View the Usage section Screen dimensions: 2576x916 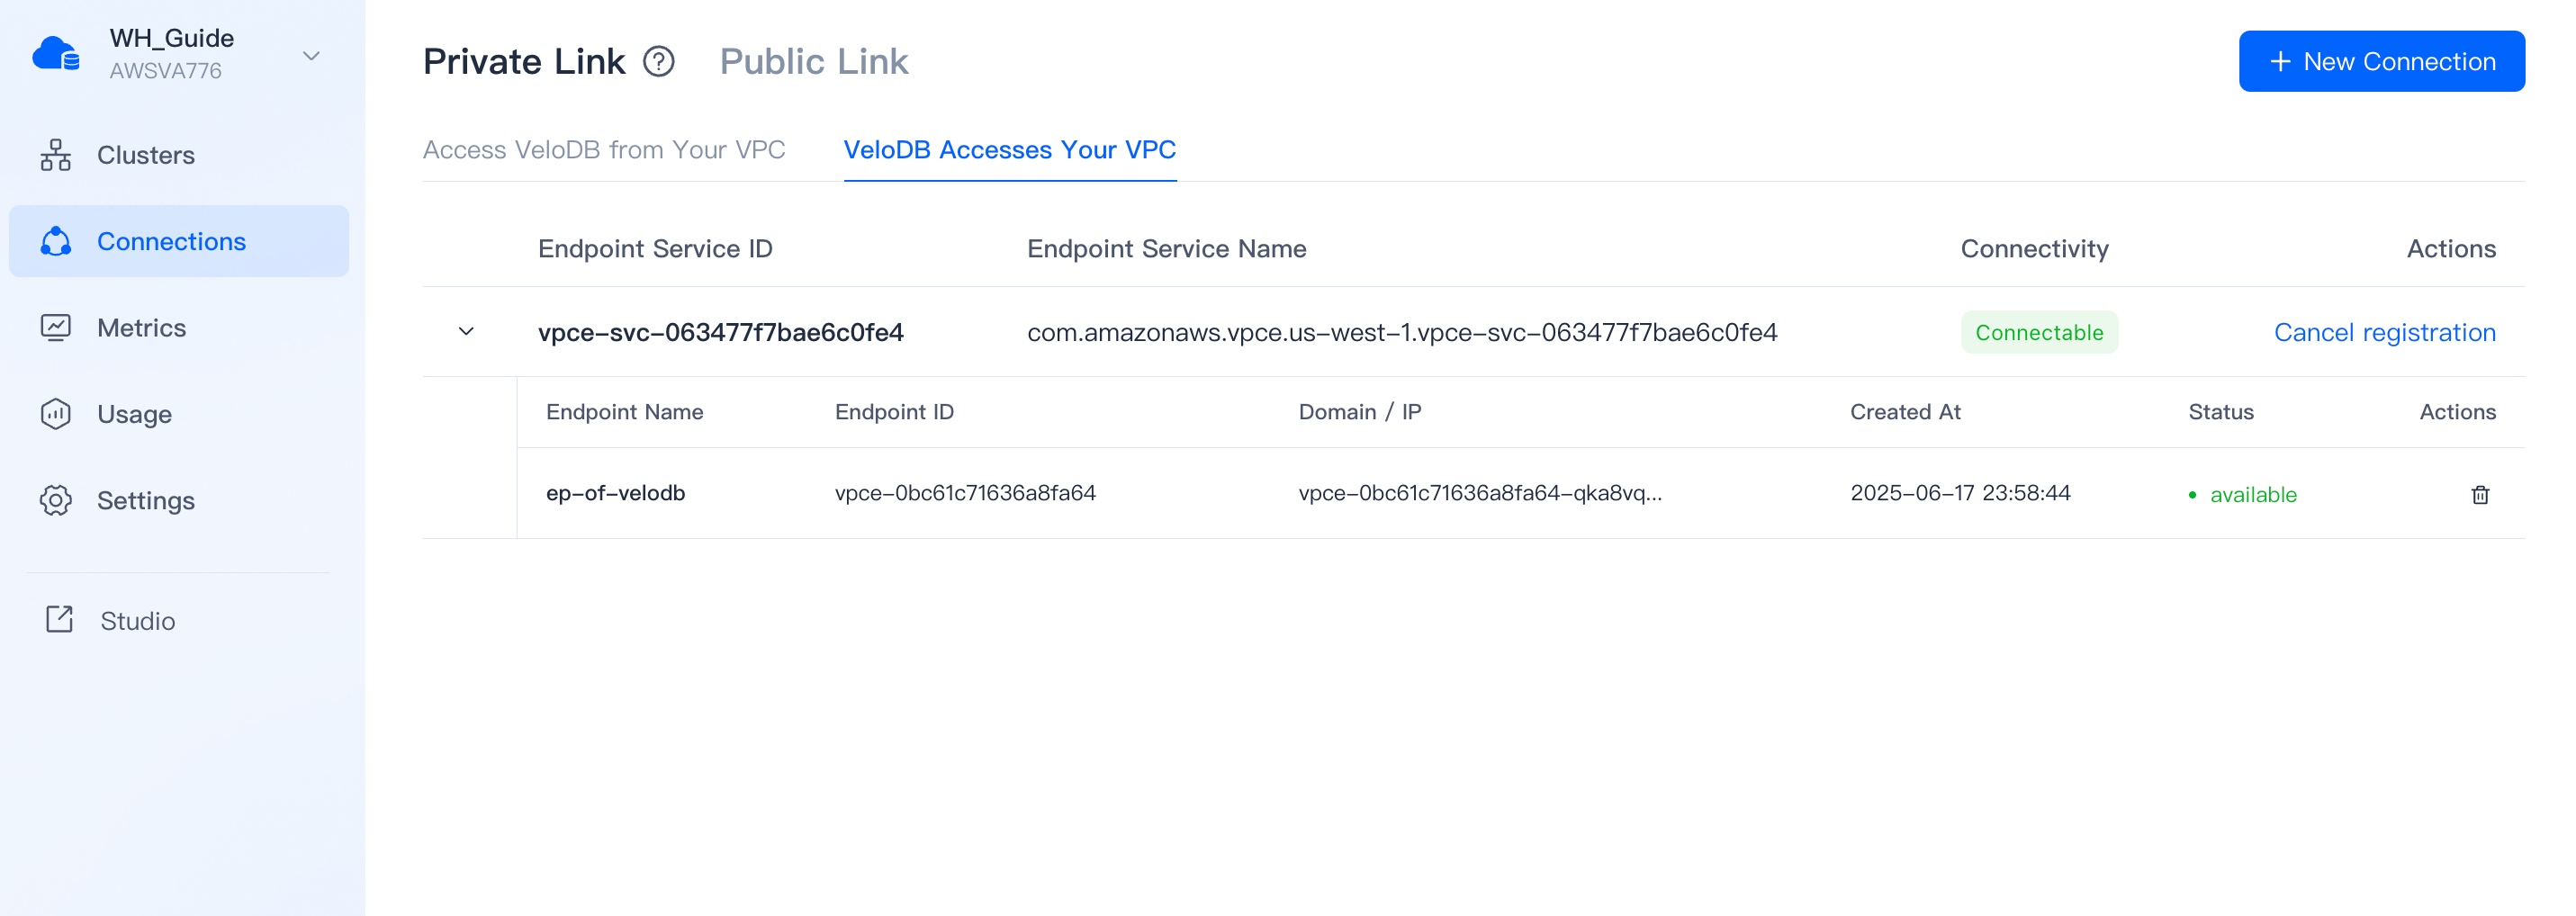pos(134,413)
